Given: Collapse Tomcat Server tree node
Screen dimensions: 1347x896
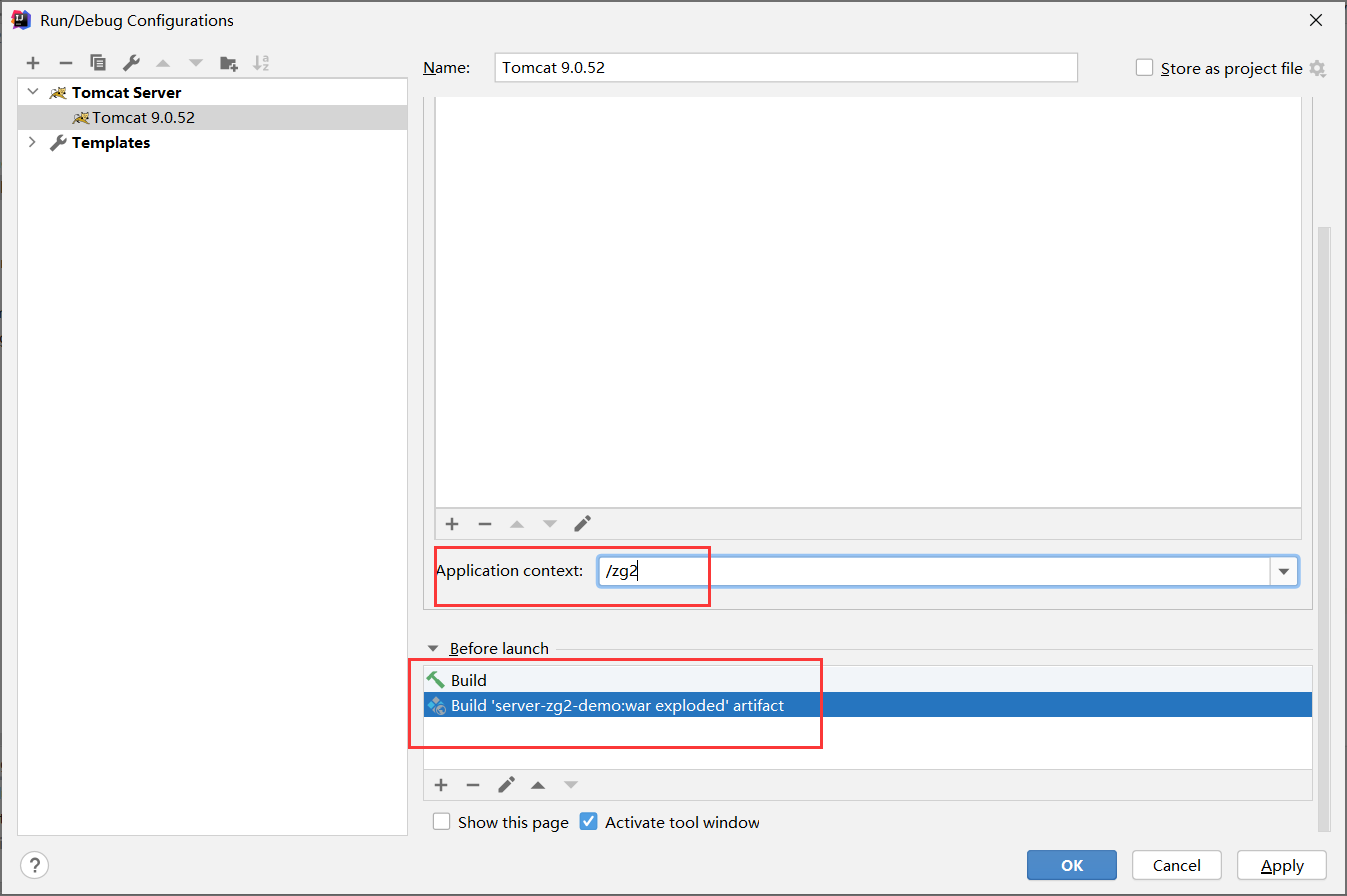Looking at the screenshot, I should [x=33, y=92].
